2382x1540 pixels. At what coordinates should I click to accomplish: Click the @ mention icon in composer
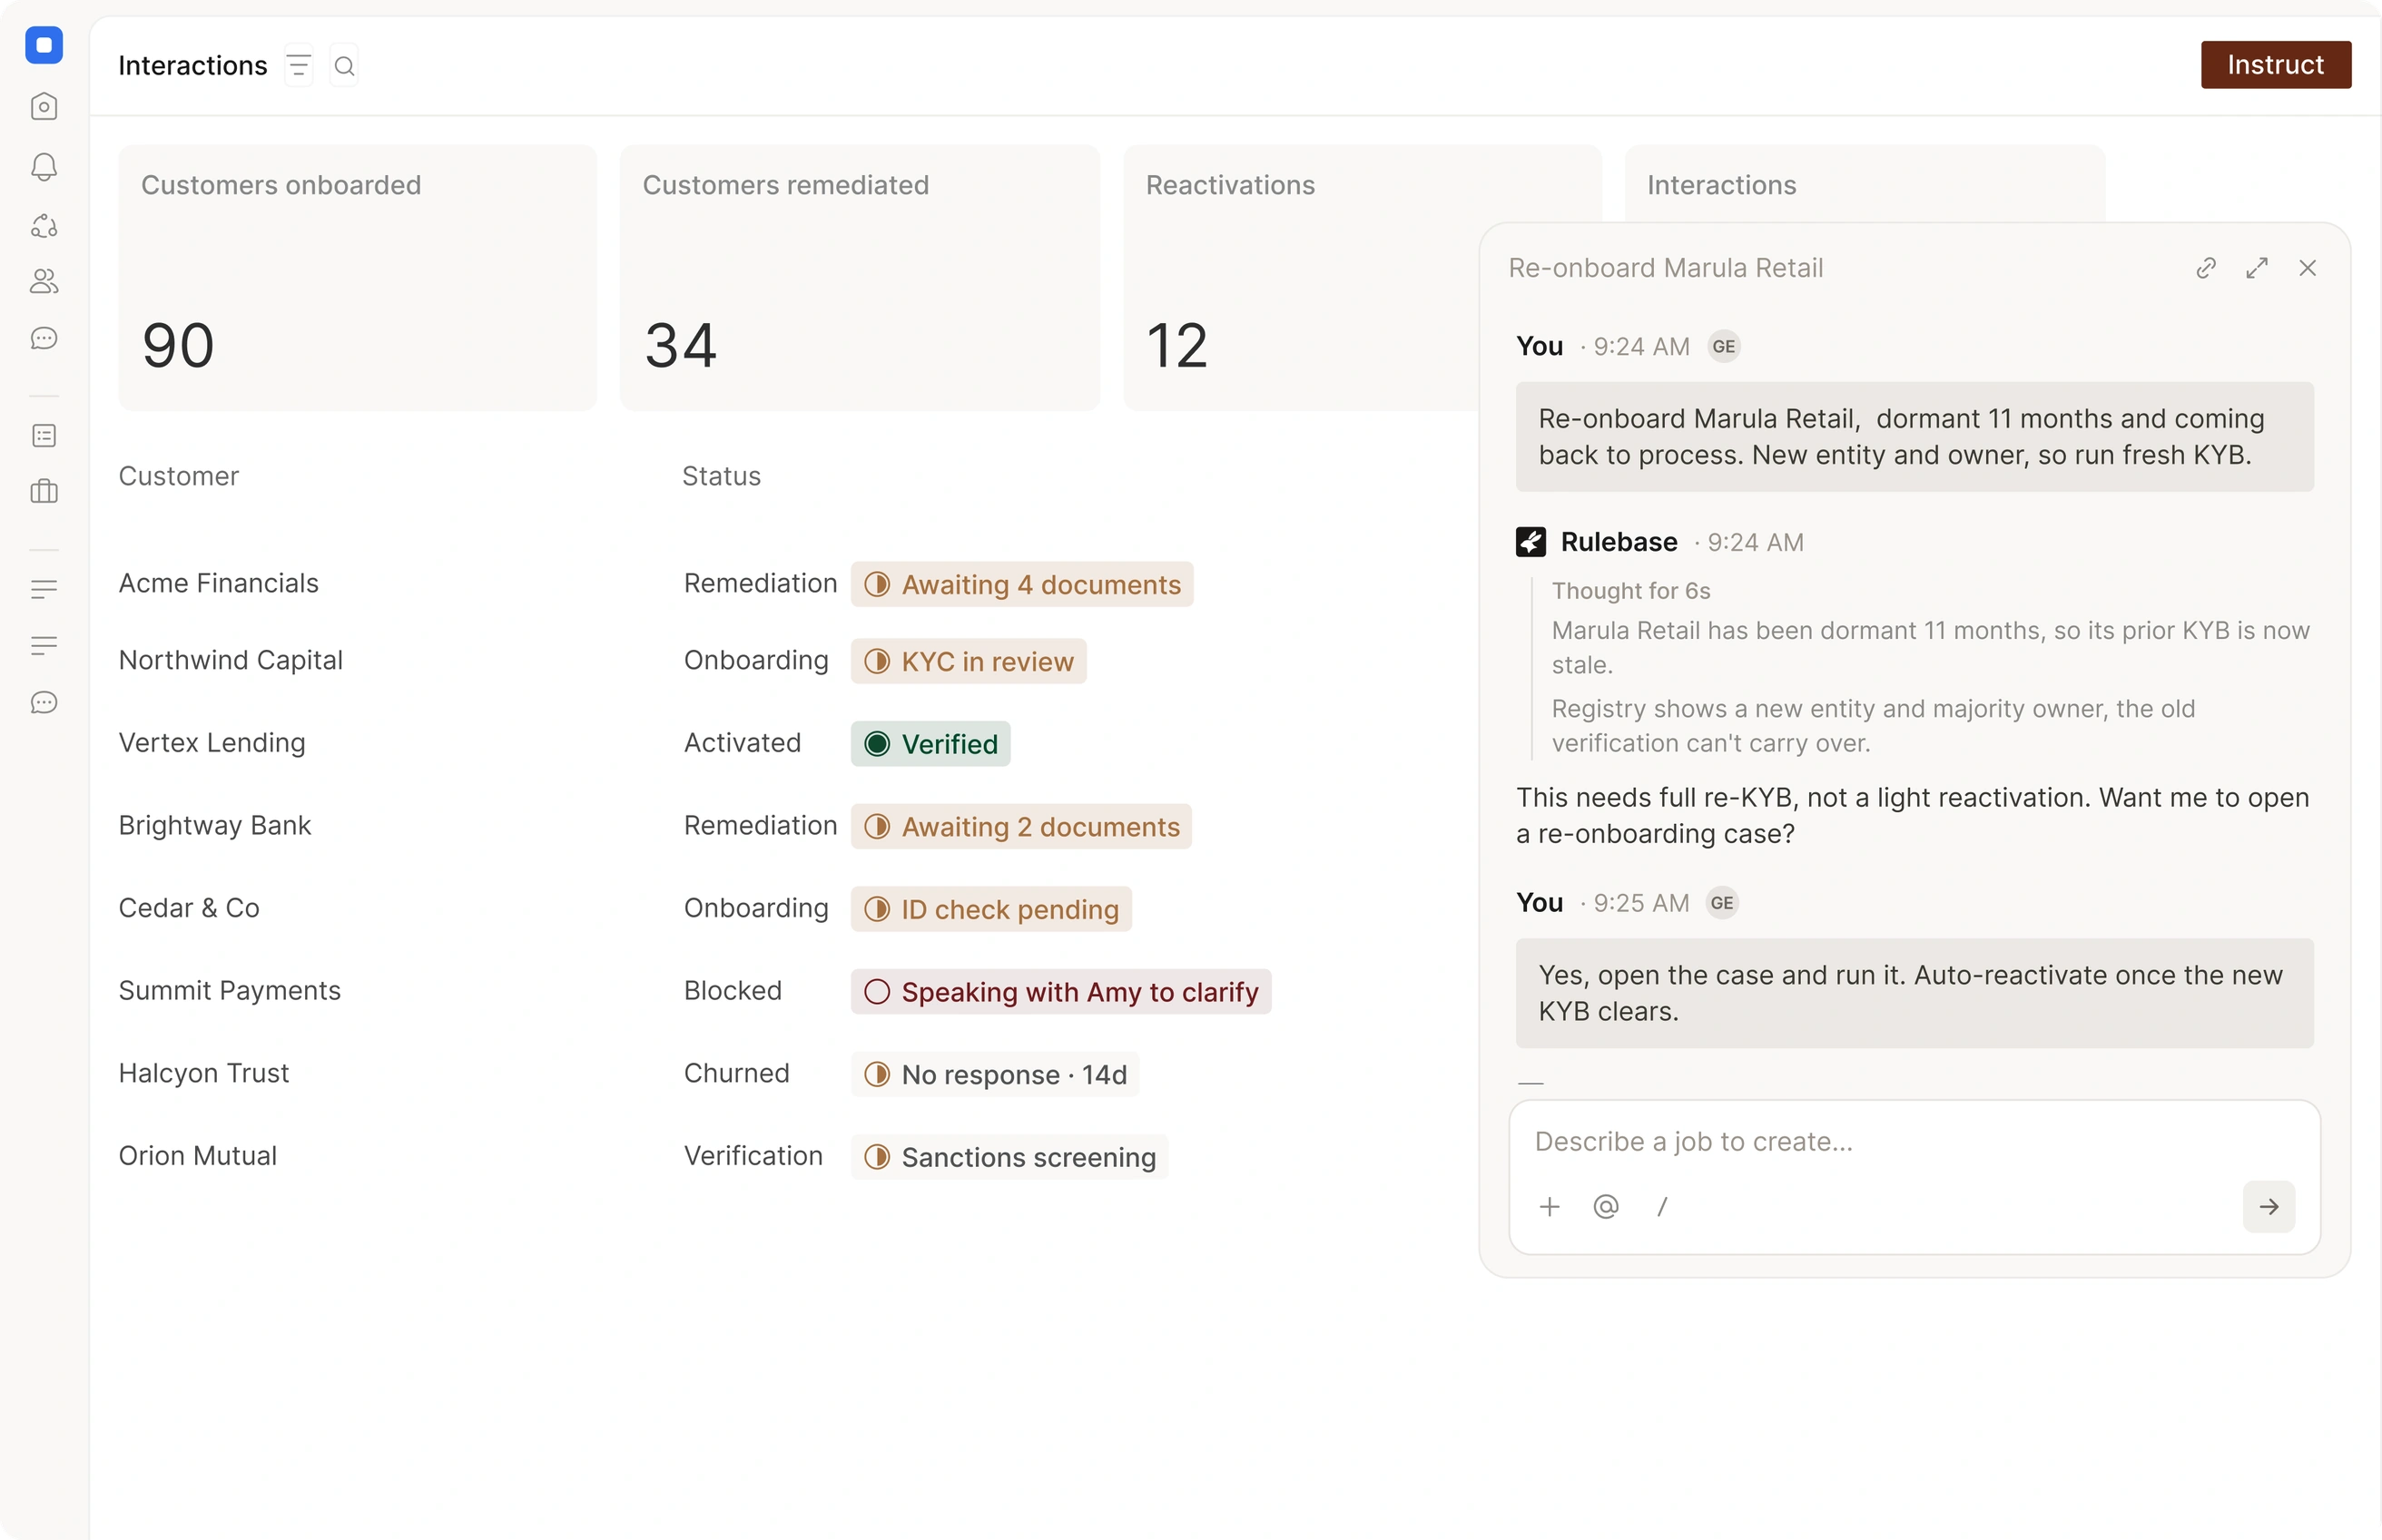pyautogui.click(x=1606, y=1206)
